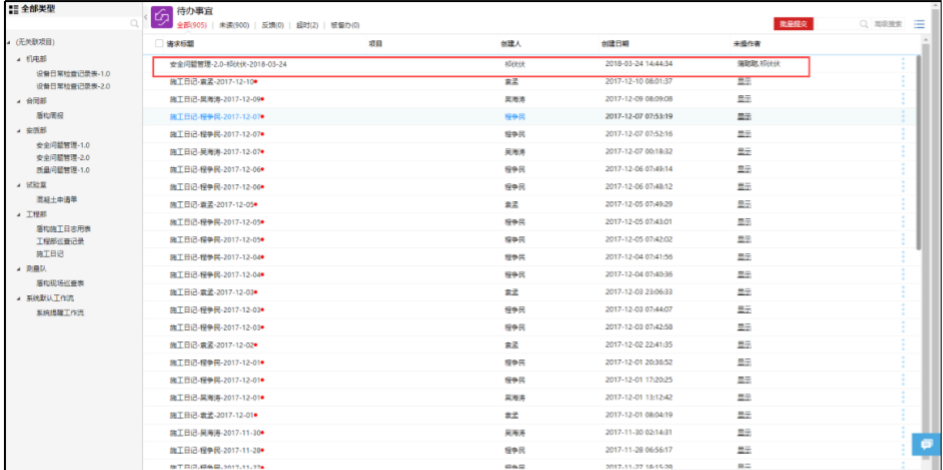Viewport: 943px width, 470px height.
Task: Click the 创建人 column header
Action: pos(512,43)
